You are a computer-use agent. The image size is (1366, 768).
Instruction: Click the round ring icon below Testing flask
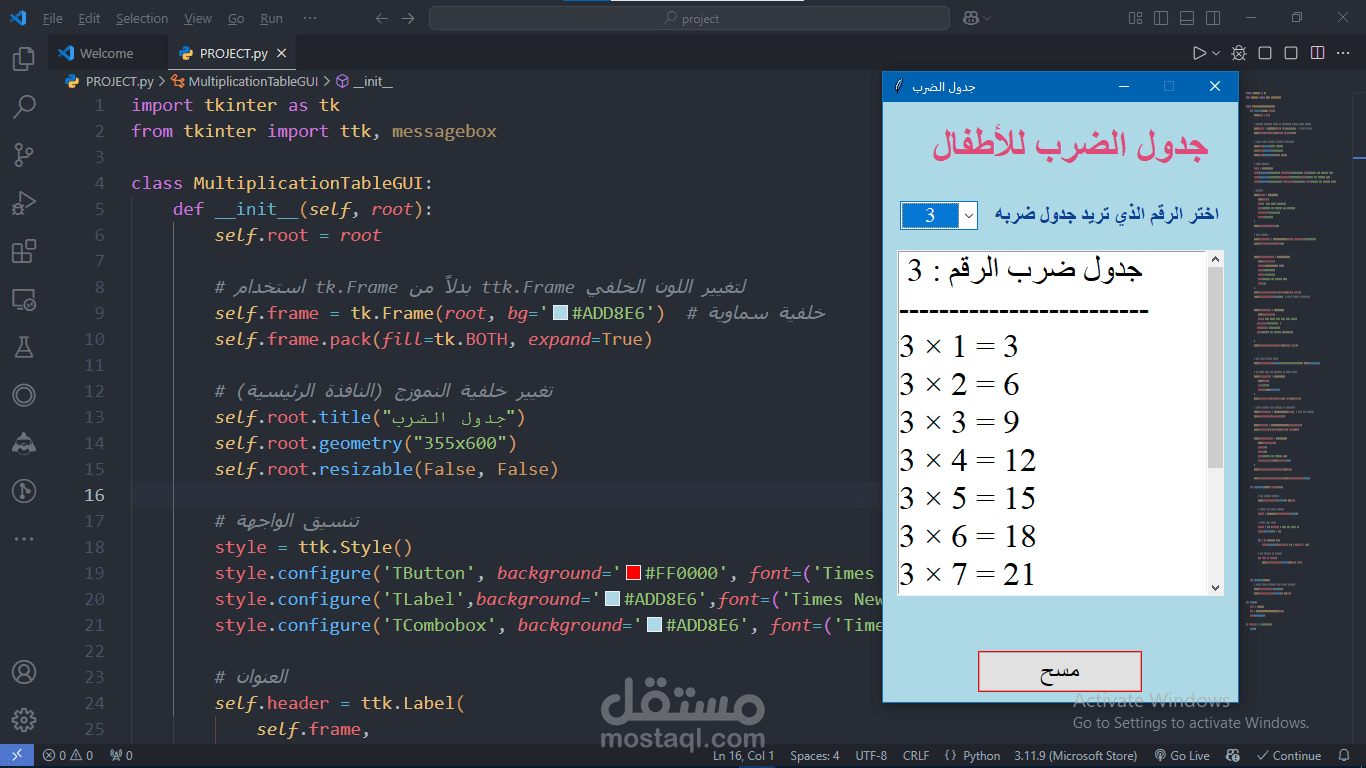(x=24, y=395)
